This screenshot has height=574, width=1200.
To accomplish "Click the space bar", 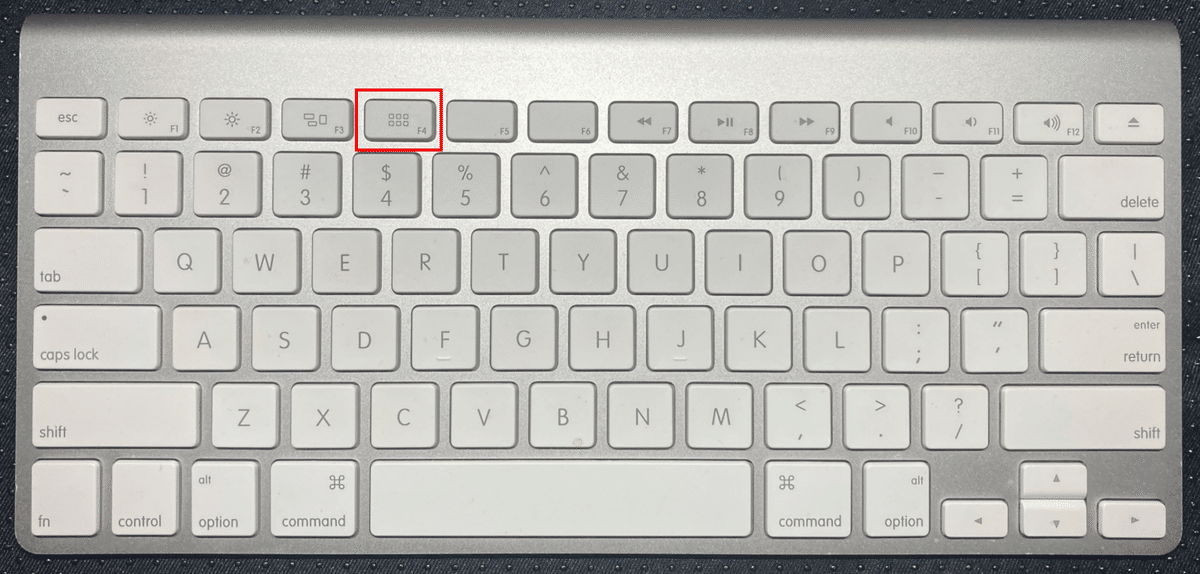I will pos(562,498).
